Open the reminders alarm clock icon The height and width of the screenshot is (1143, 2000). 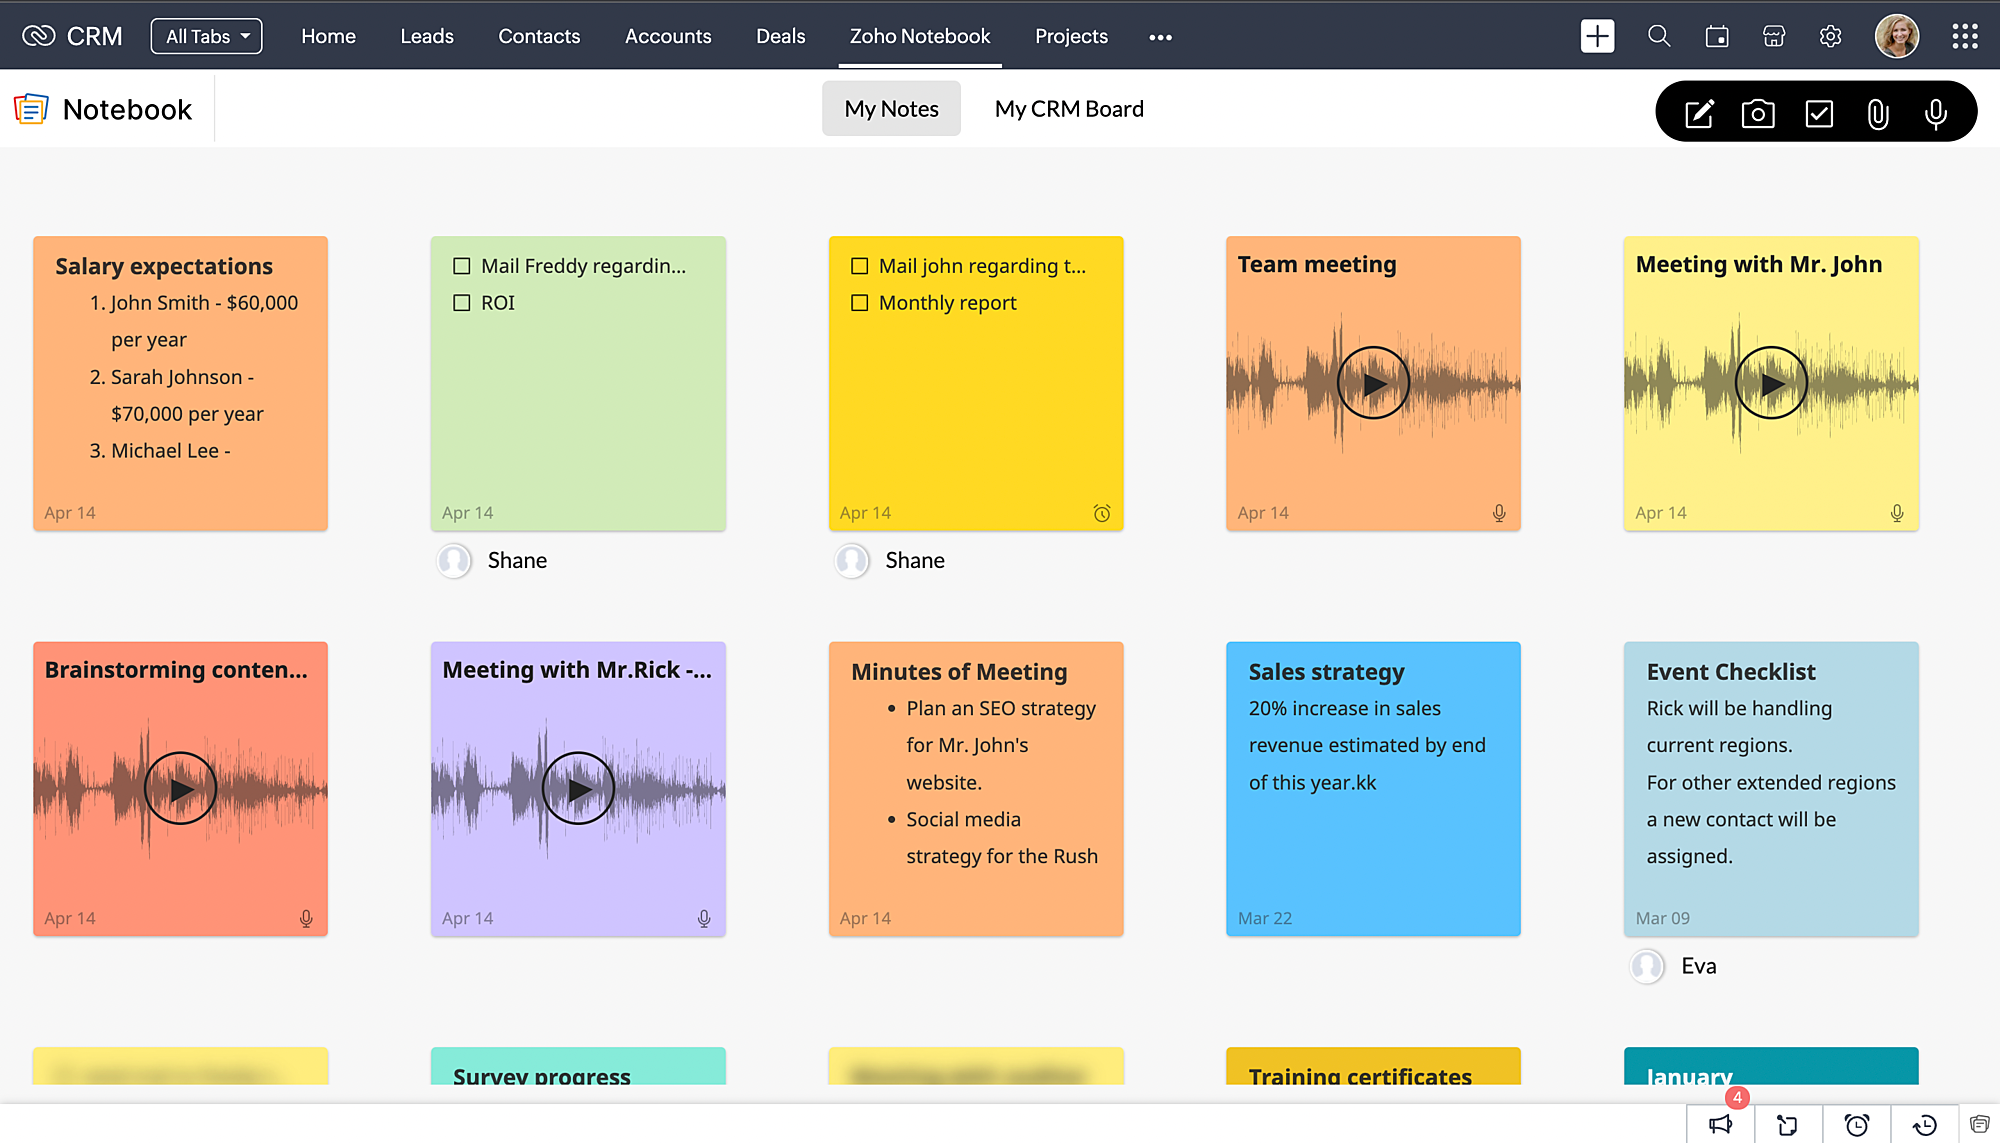[x=1857, y=1125]
